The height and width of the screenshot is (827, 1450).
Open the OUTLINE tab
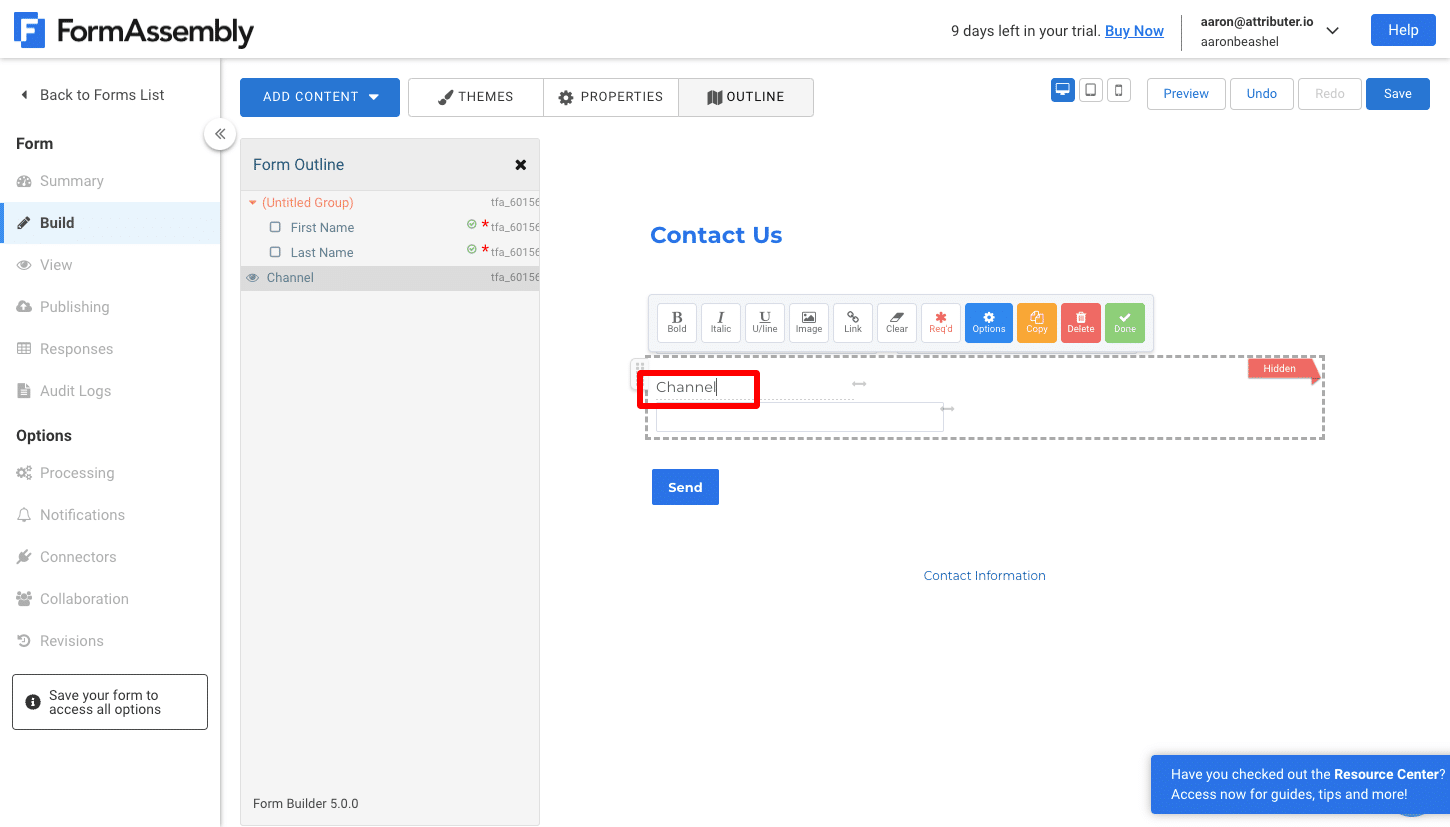(745, 97)
